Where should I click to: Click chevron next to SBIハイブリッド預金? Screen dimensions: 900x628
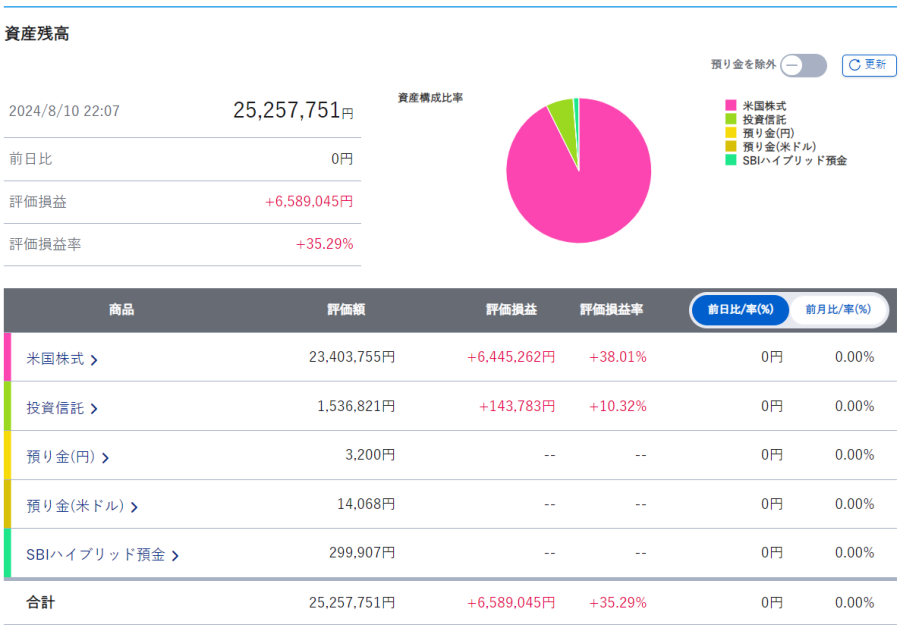click(175, 556)
